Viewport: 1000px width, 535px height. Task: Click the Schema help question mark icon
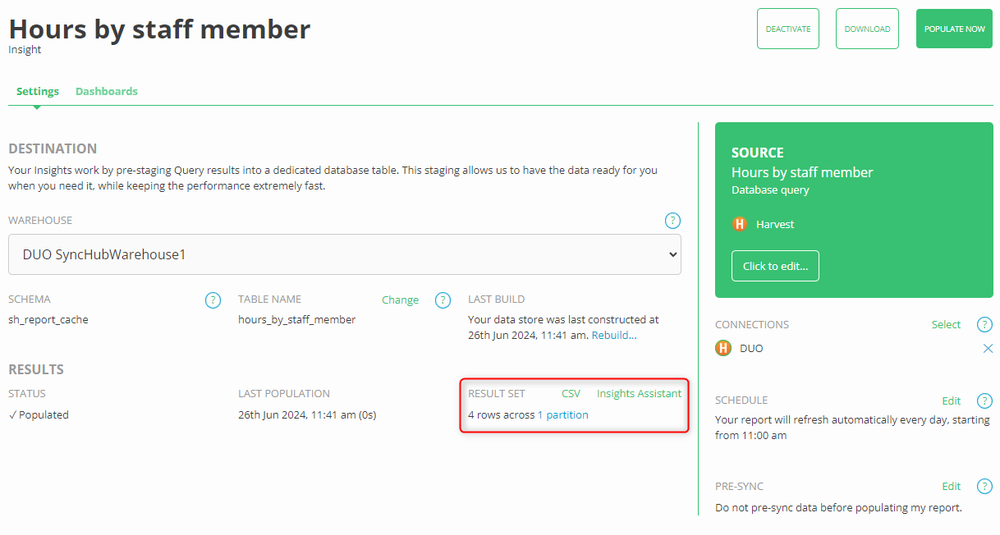212,300
